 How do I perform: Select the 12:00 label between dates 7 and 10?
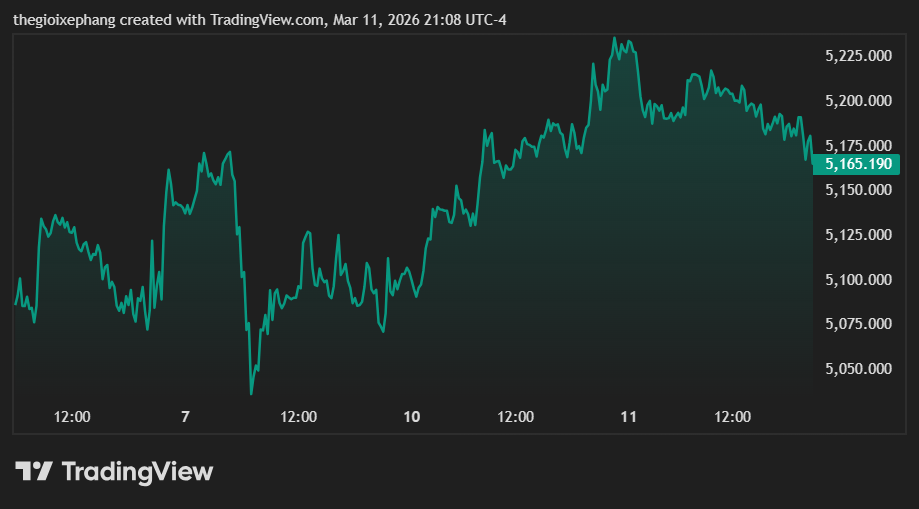tap(298, 416)
